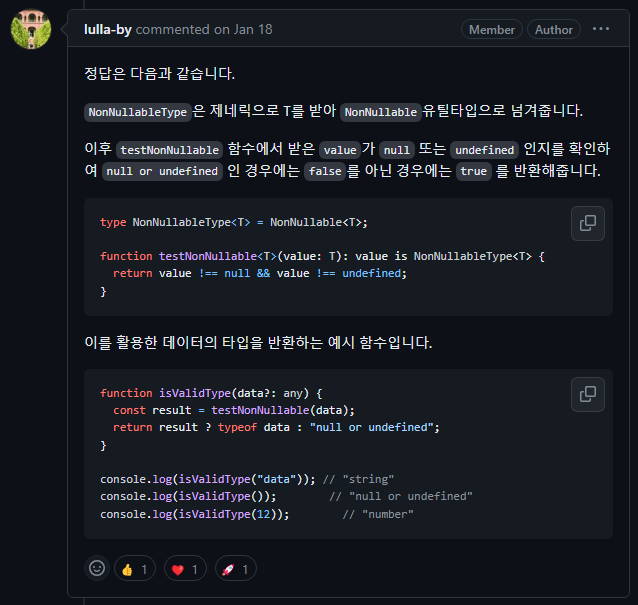
Task: Click the inline 'false' code tag
Action: coord(325,171)
